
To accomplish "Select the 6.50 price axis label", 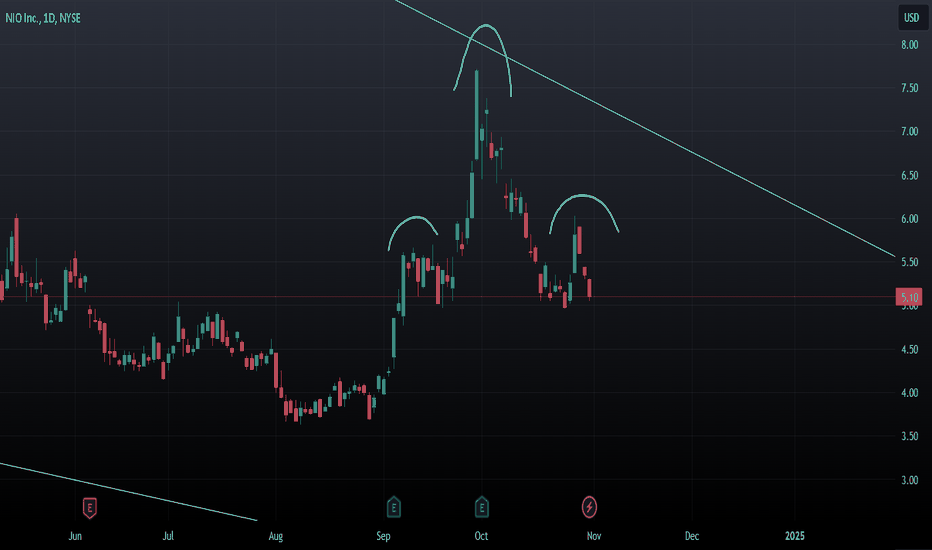I will pyautogui.click(x=909, y=175).
